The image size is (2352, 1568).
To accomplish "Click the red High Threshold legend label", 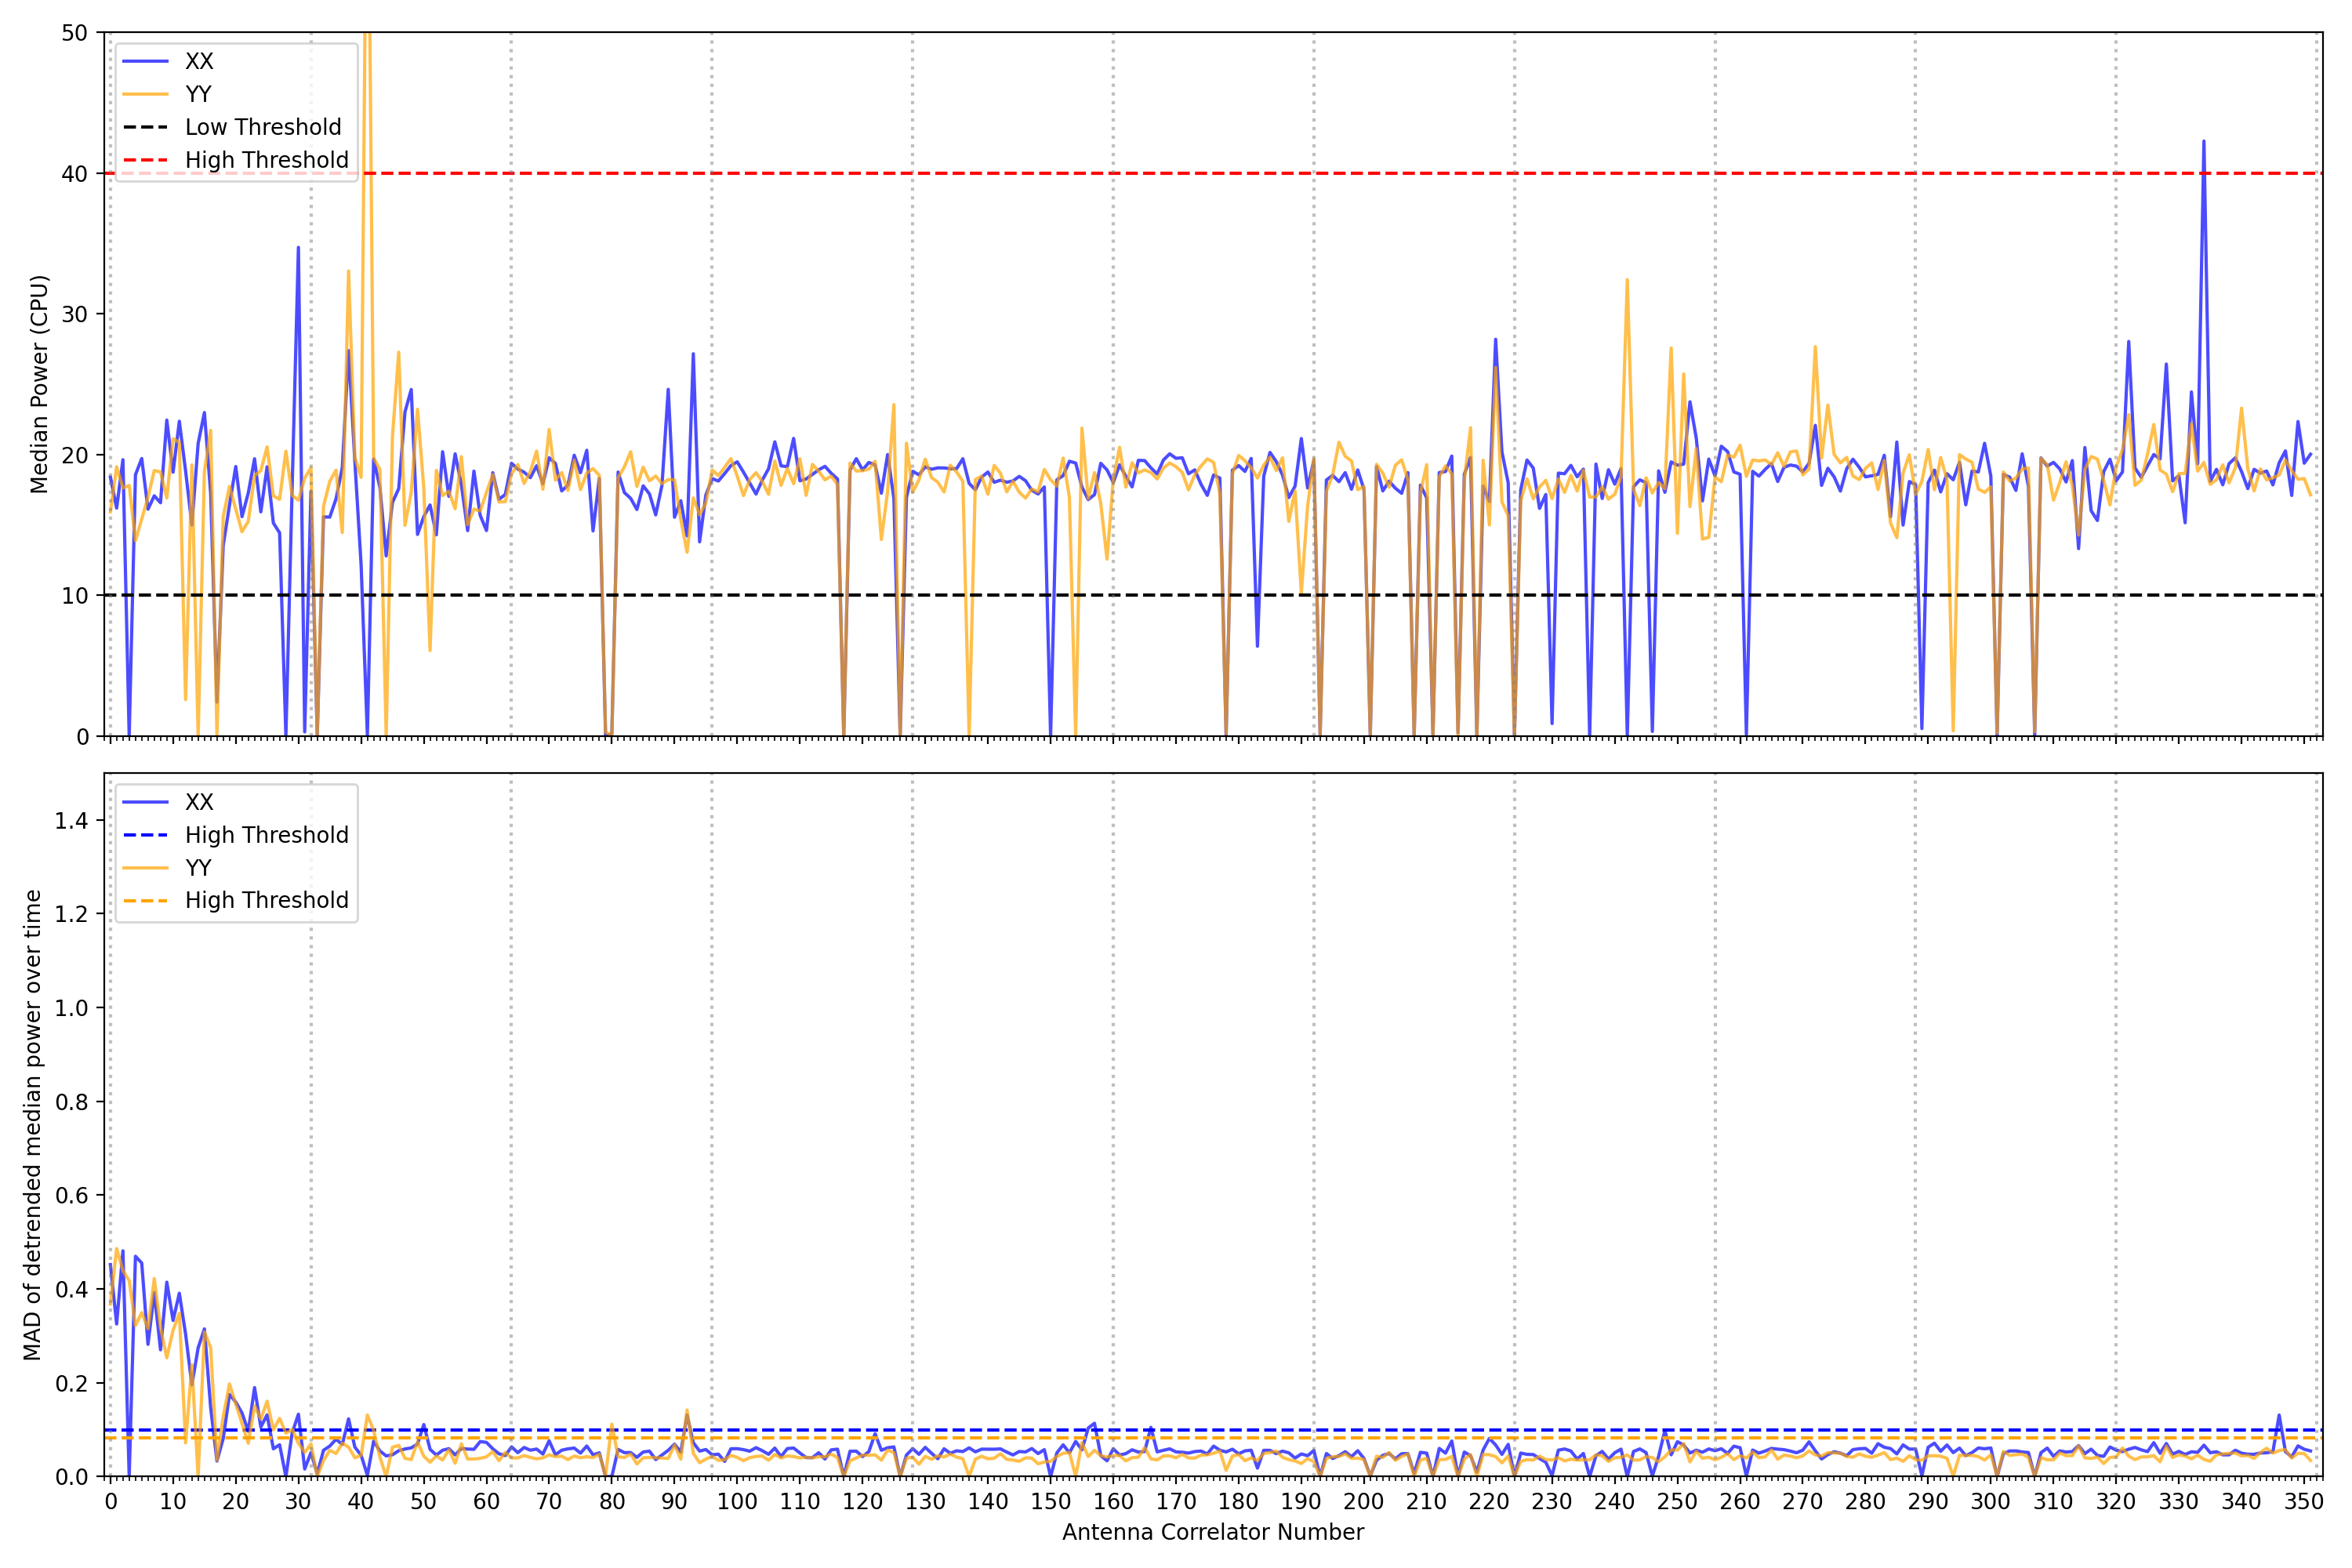I will 266,160.
